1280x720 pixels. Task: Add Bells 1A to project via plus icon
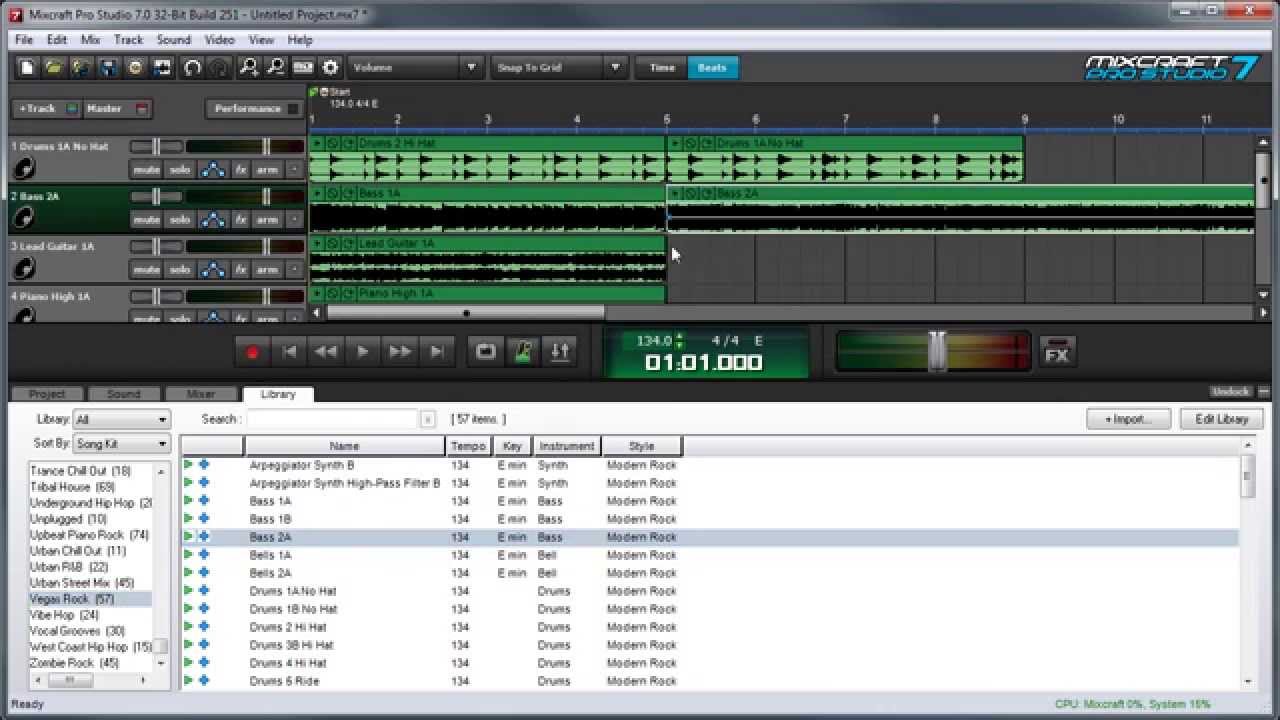coord(204,555)
